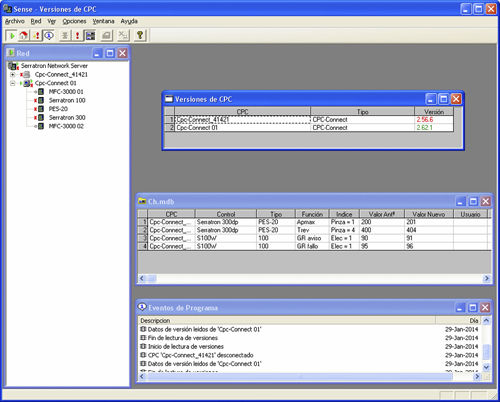The image size is (500, 402).
Task: Click the Tipo column header in Versiones window
Action: pyautogui.click(x=362, y=111)
